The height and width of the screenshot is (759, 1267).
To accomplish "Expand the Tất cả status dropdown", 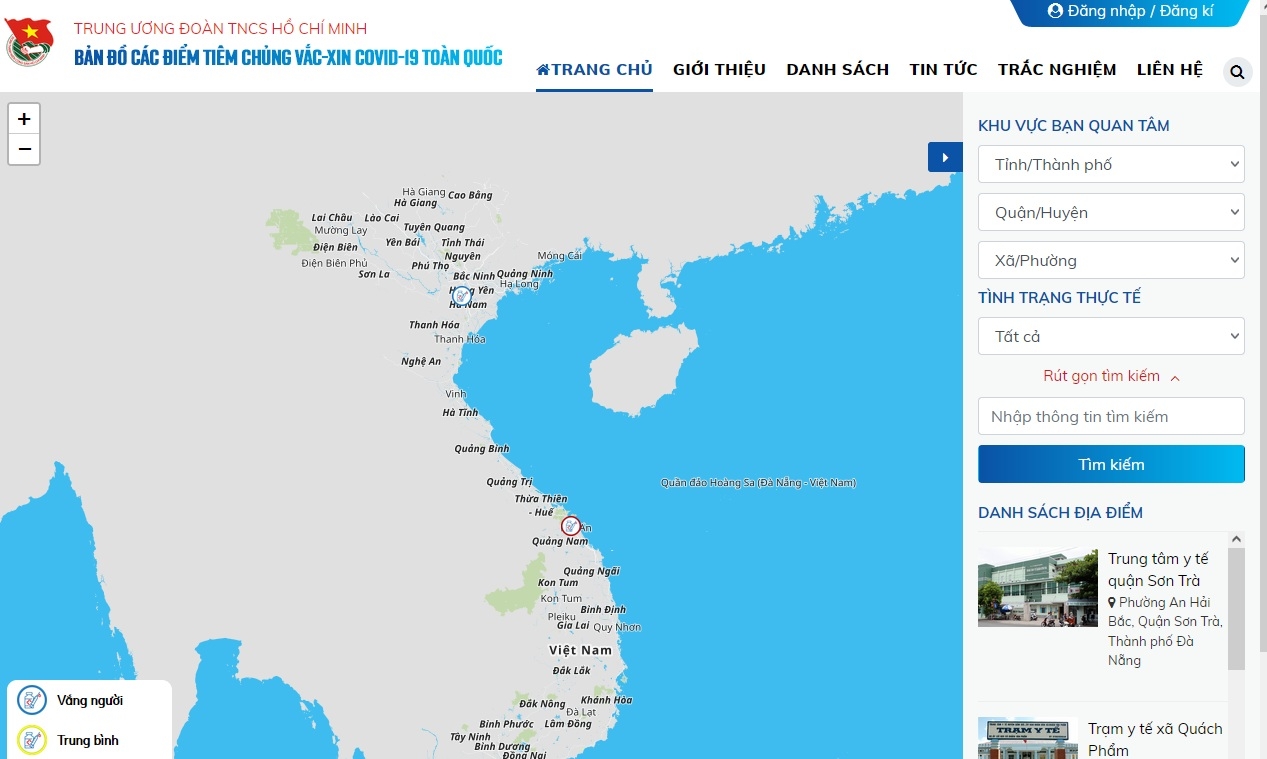I will [1111, 336].
